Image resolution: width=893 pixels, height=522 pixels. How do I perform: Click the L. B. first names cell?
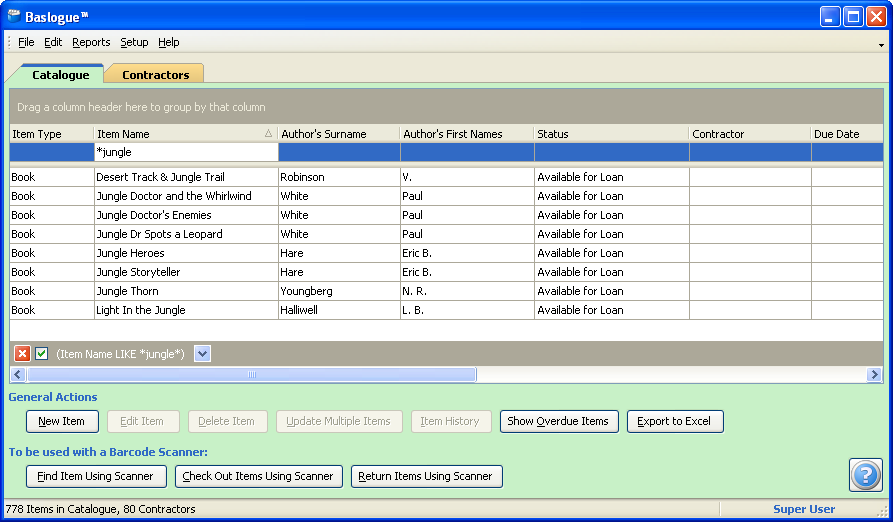468,310
